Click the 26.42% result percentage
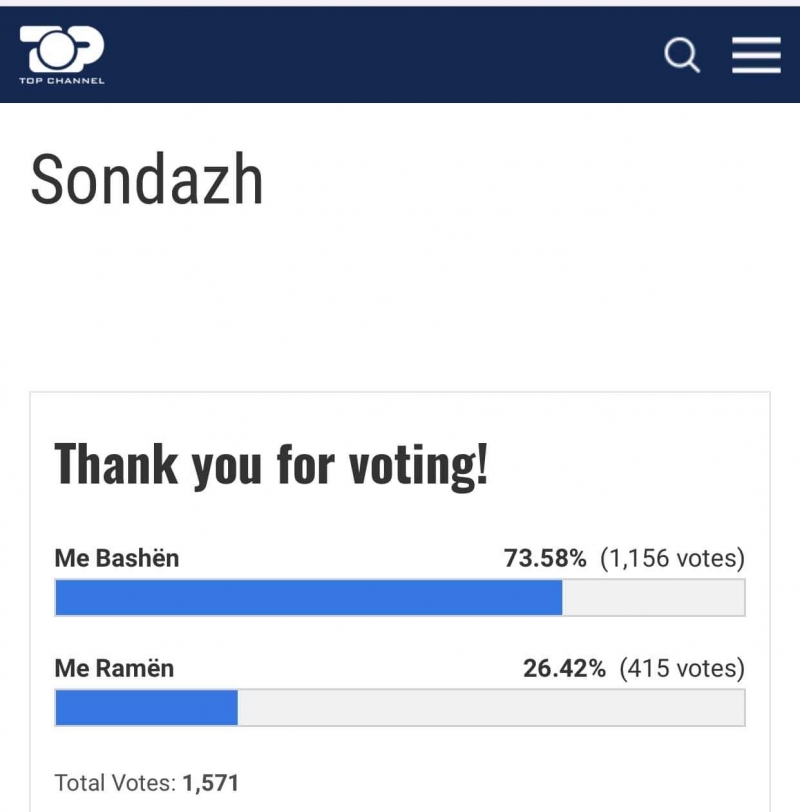The width and height of the screenshot is (800, 812). coord(564,668)
